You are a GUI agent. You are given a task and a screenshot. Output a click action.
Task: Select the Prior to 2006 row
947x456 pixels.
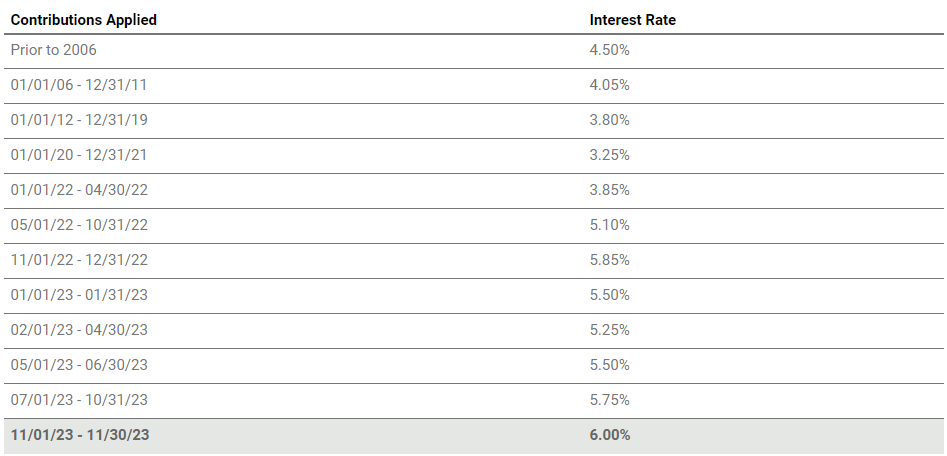click(474, 51)
